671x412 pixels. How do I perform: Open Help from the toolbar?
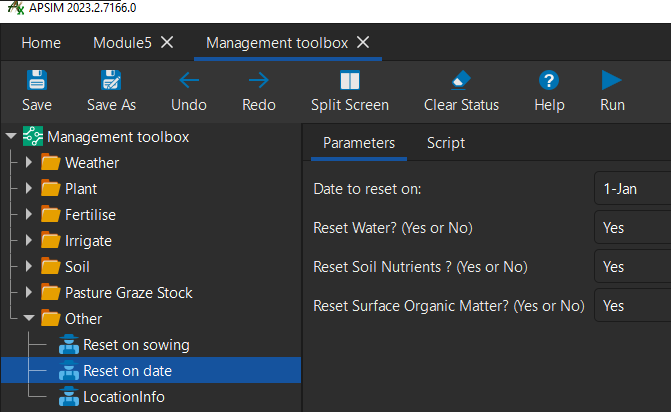[549, 80]
